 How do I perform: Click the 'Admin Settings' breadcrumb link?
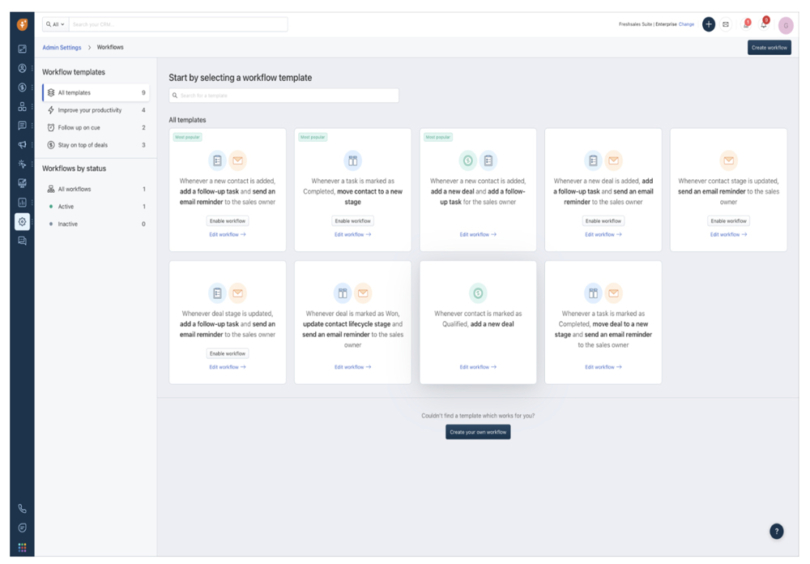62,47
